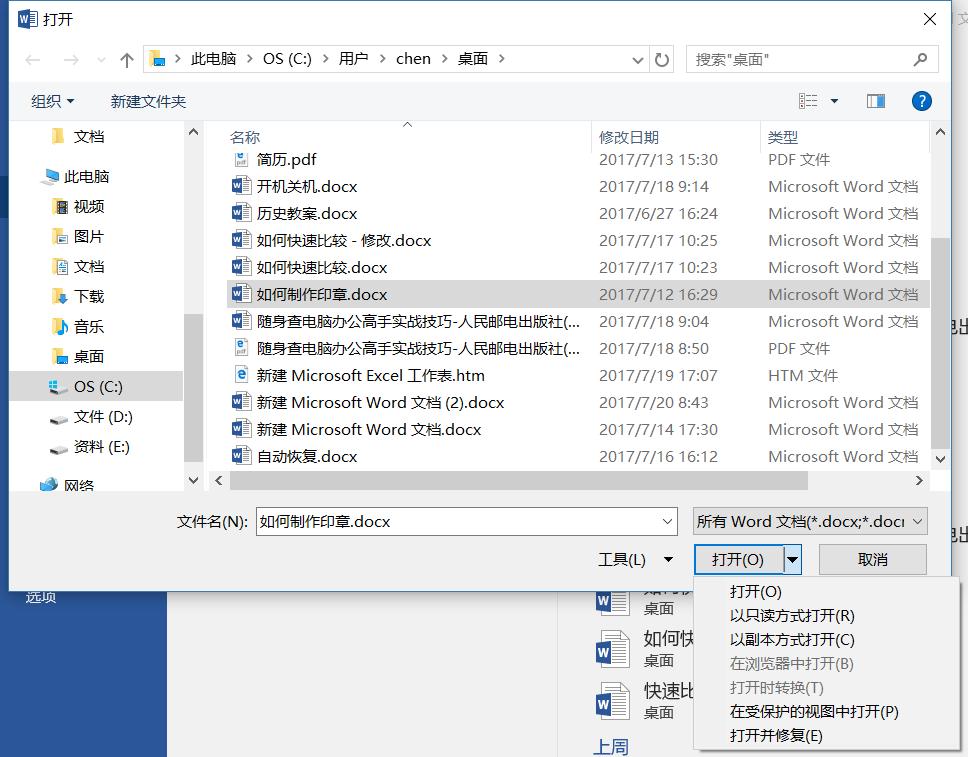Open the 所有 Word 文档 file type dropdown
Screen dimensions: 968x757
809,521
